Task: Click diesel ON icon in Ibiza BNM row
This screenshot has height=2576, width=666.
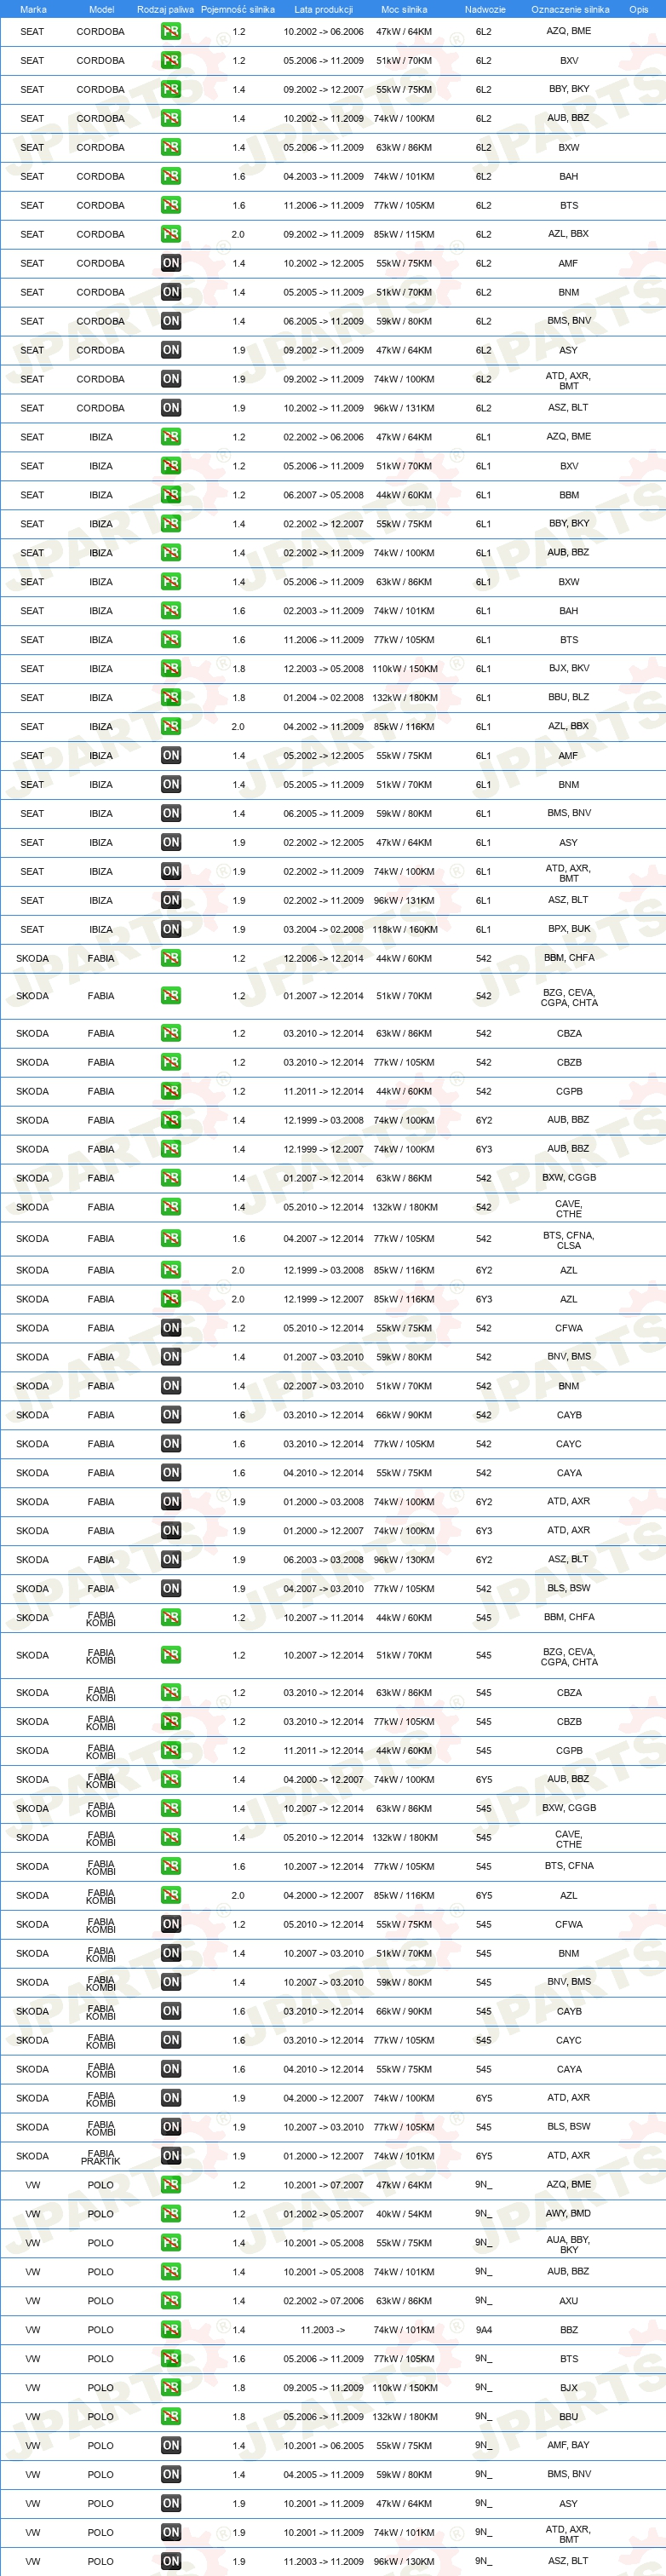Action: pos(171,785)
